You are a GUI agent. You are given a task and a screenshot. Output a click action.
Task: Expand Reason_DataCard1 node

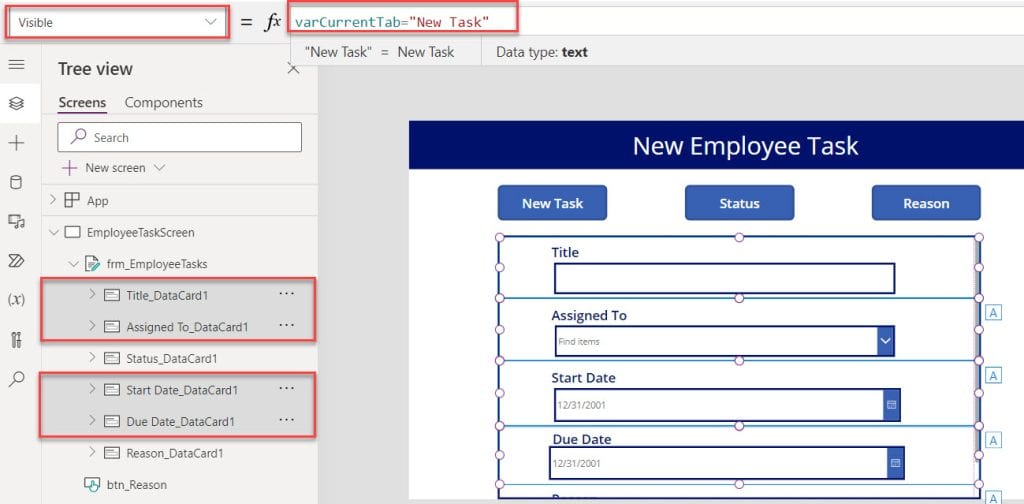point(92,452)
